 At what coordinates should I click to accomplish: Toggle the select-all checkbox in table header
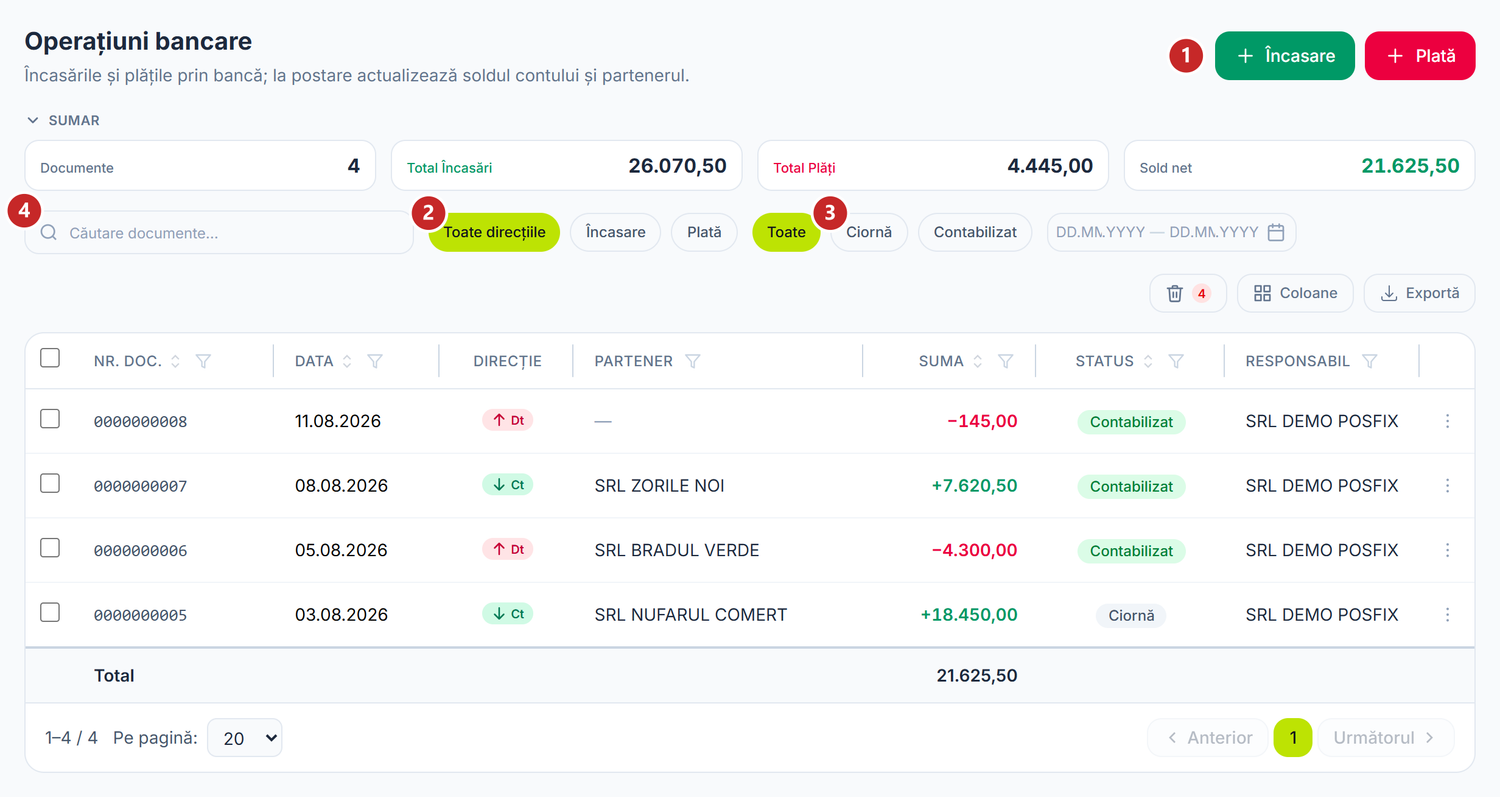(x=50, y=358)
